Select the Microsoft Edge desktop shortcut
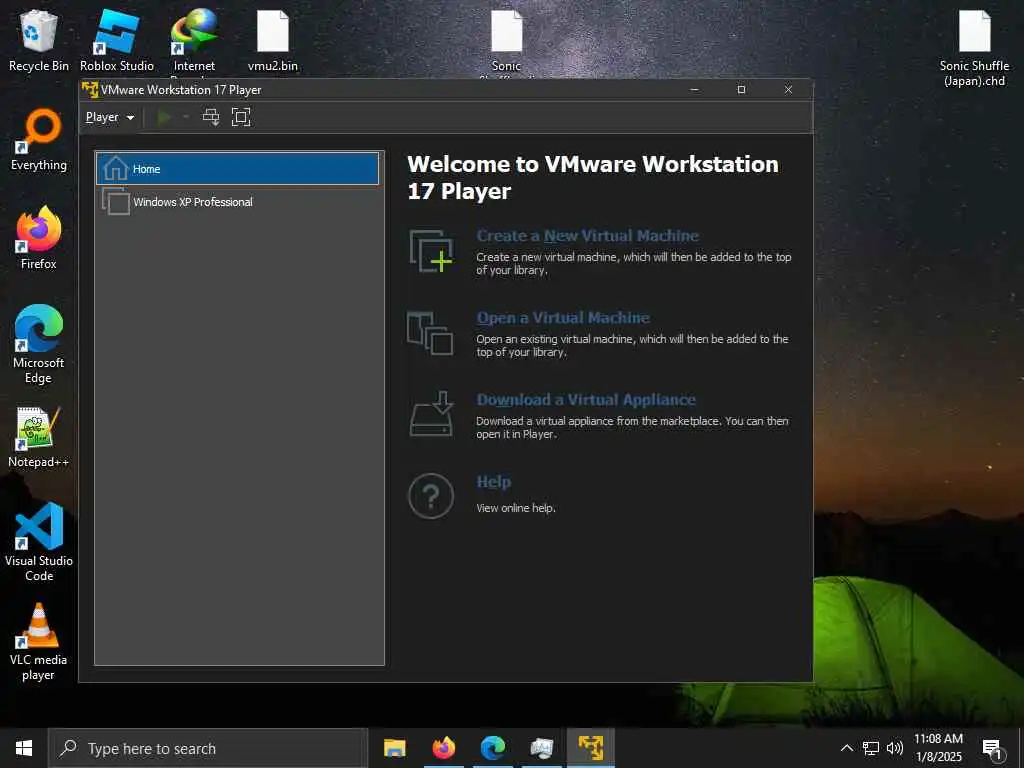 tap(39, 344)
